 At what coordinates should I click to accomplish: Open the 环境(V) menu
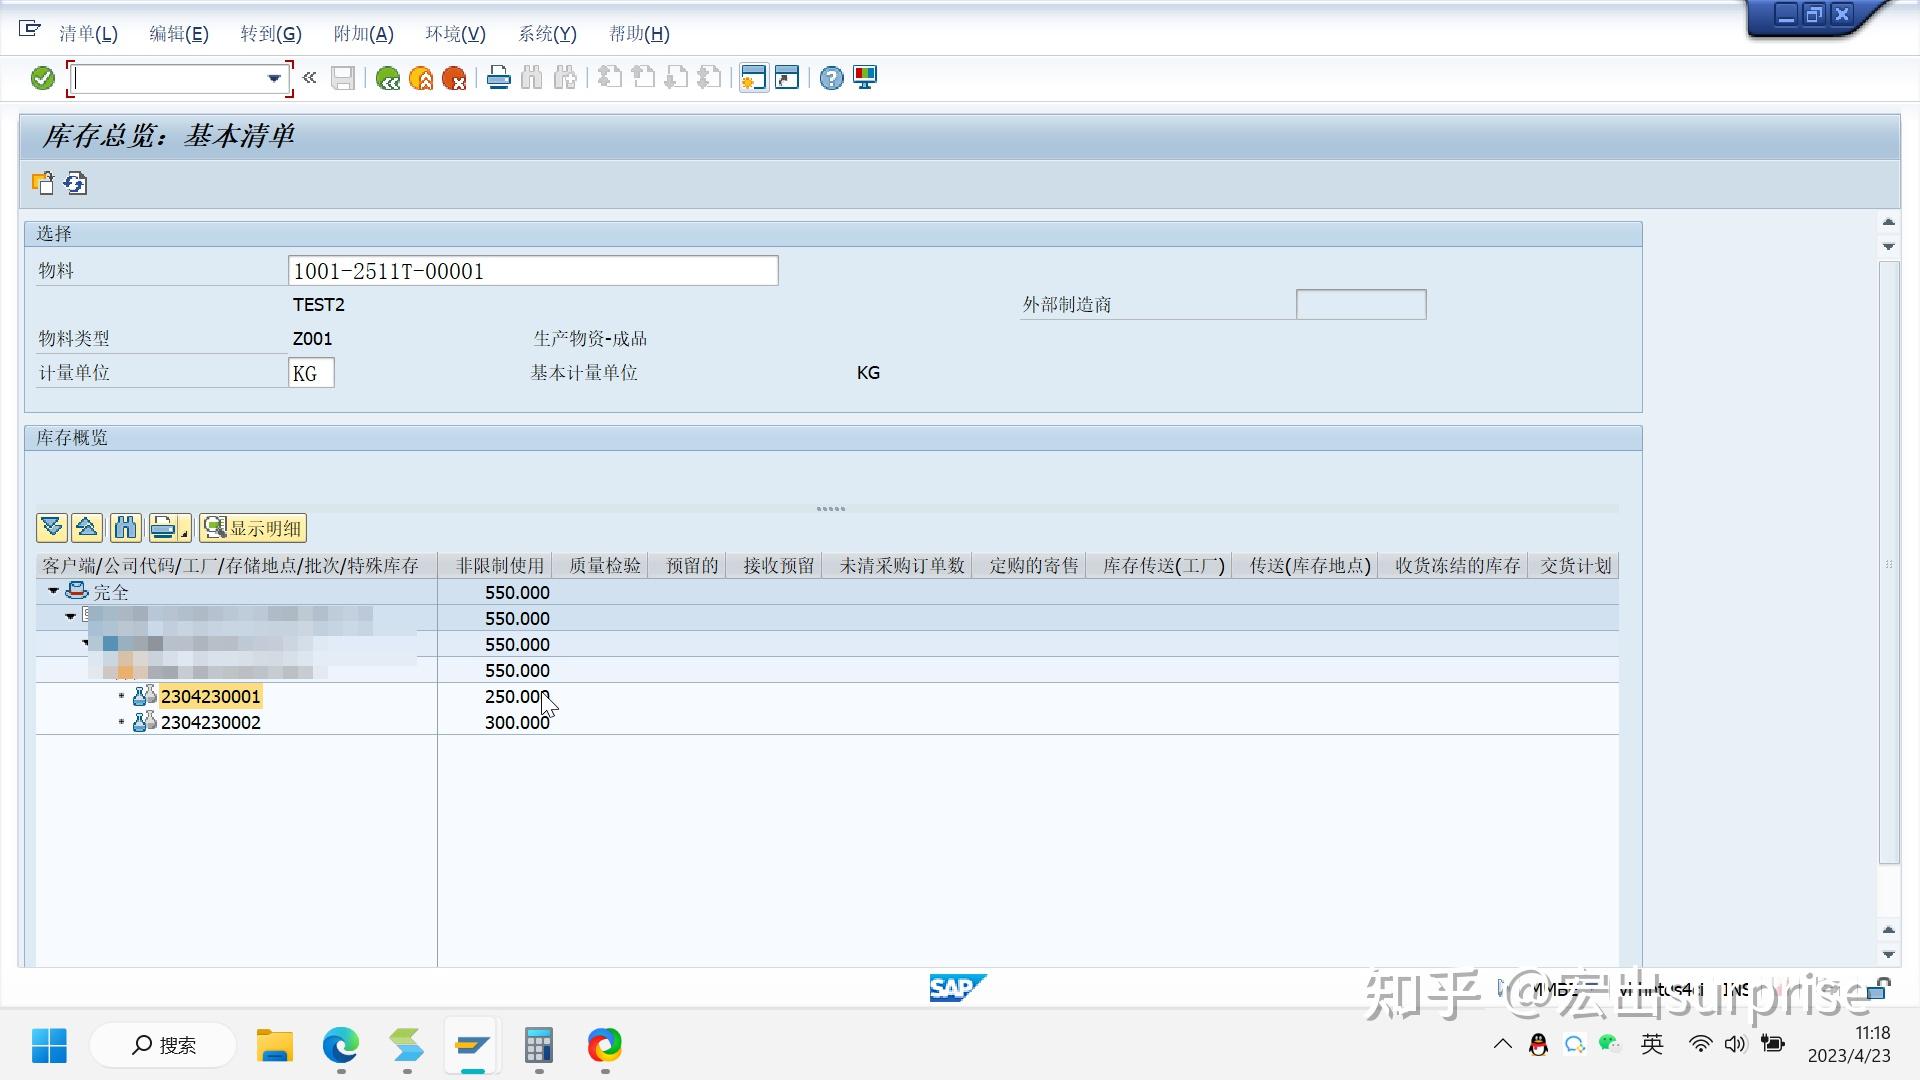[x=455, y=33]
